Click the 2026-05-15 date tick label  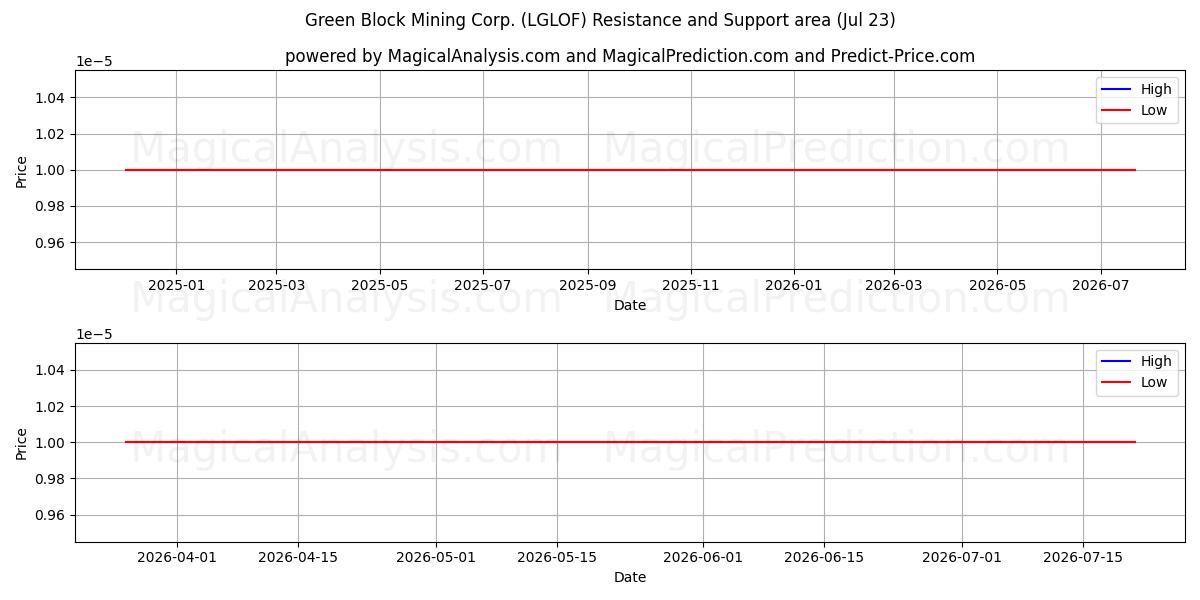coord(556,558)
